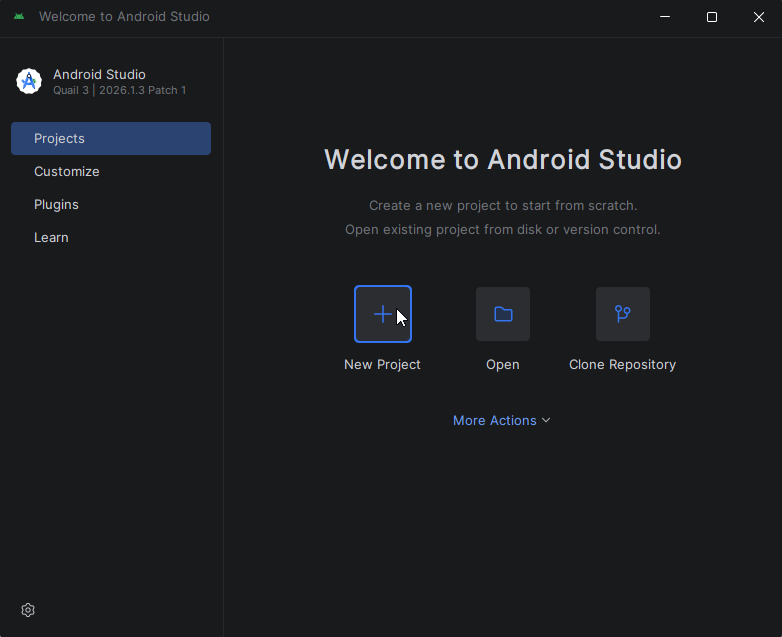Select the Projects tab
Image resolution: width=782 pixels, height=637 pixels.
pos(111,138)
